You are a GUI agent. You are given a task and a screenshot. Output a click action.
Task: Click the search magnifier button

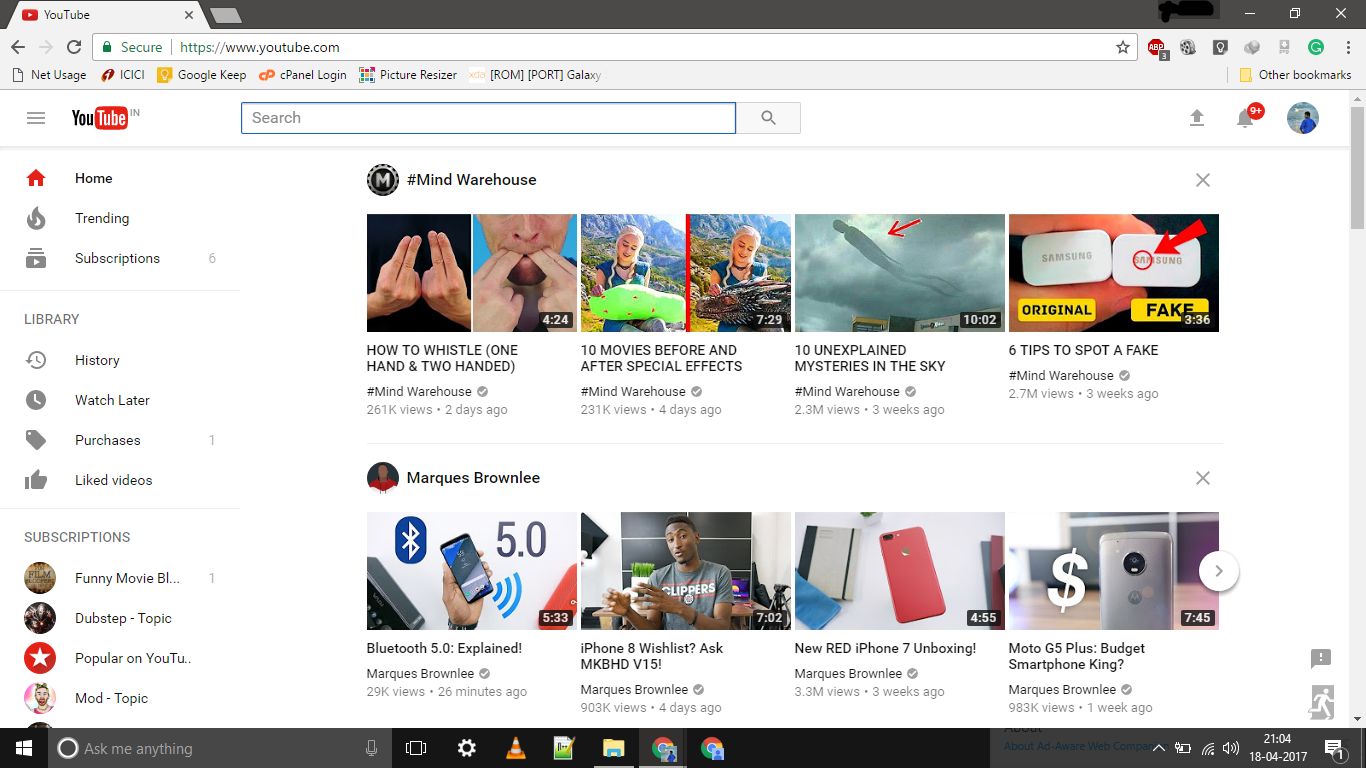click(x=768, y=118)
